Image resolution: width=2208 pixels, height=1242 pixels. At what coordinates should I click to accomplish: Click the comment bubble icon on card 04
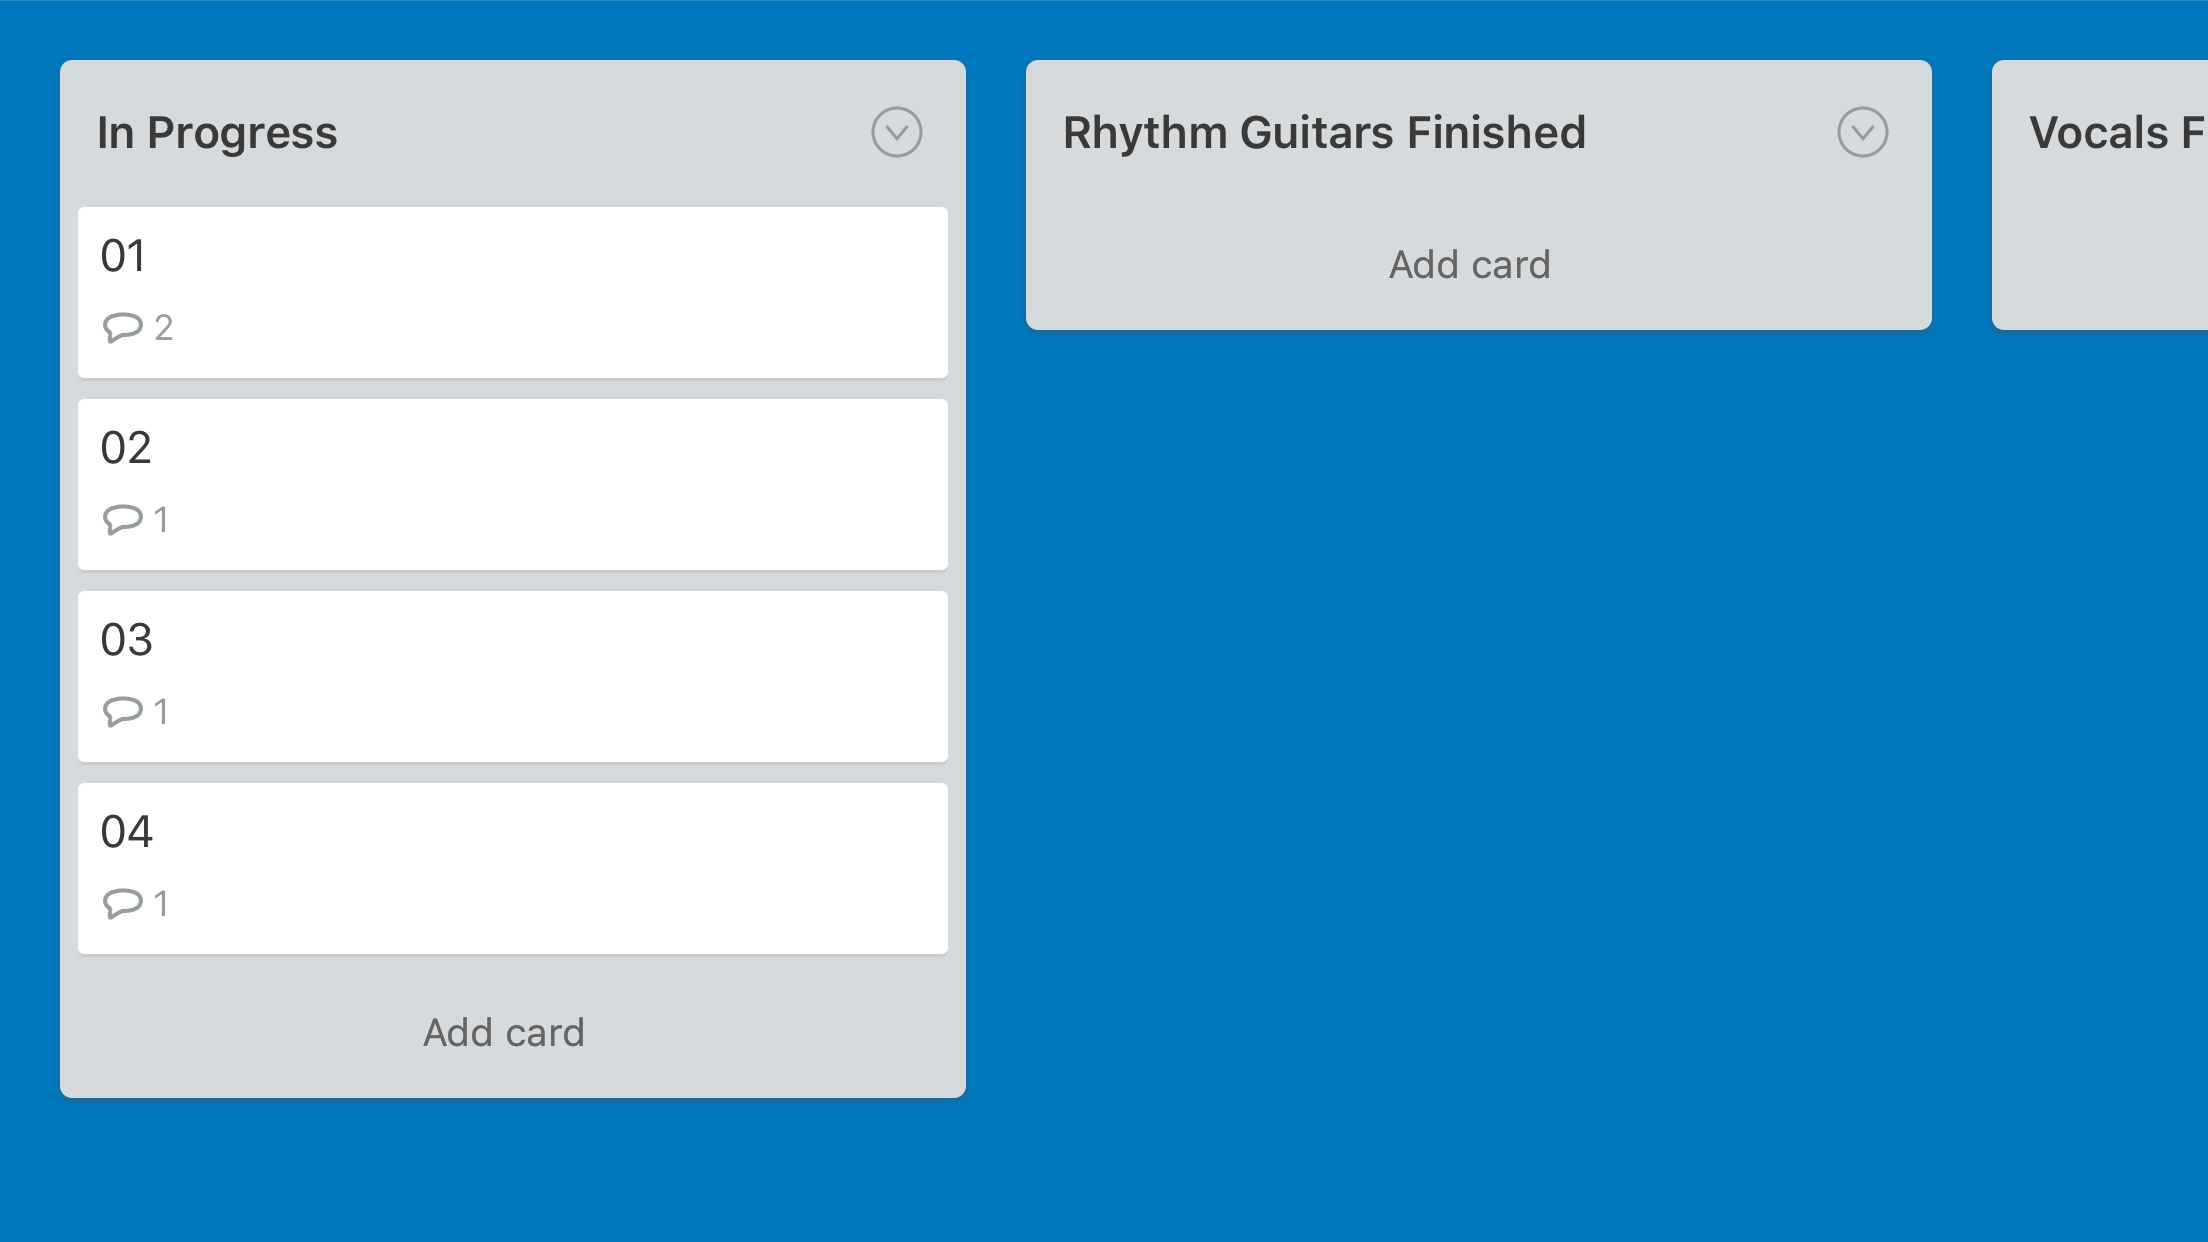(123, 903)
